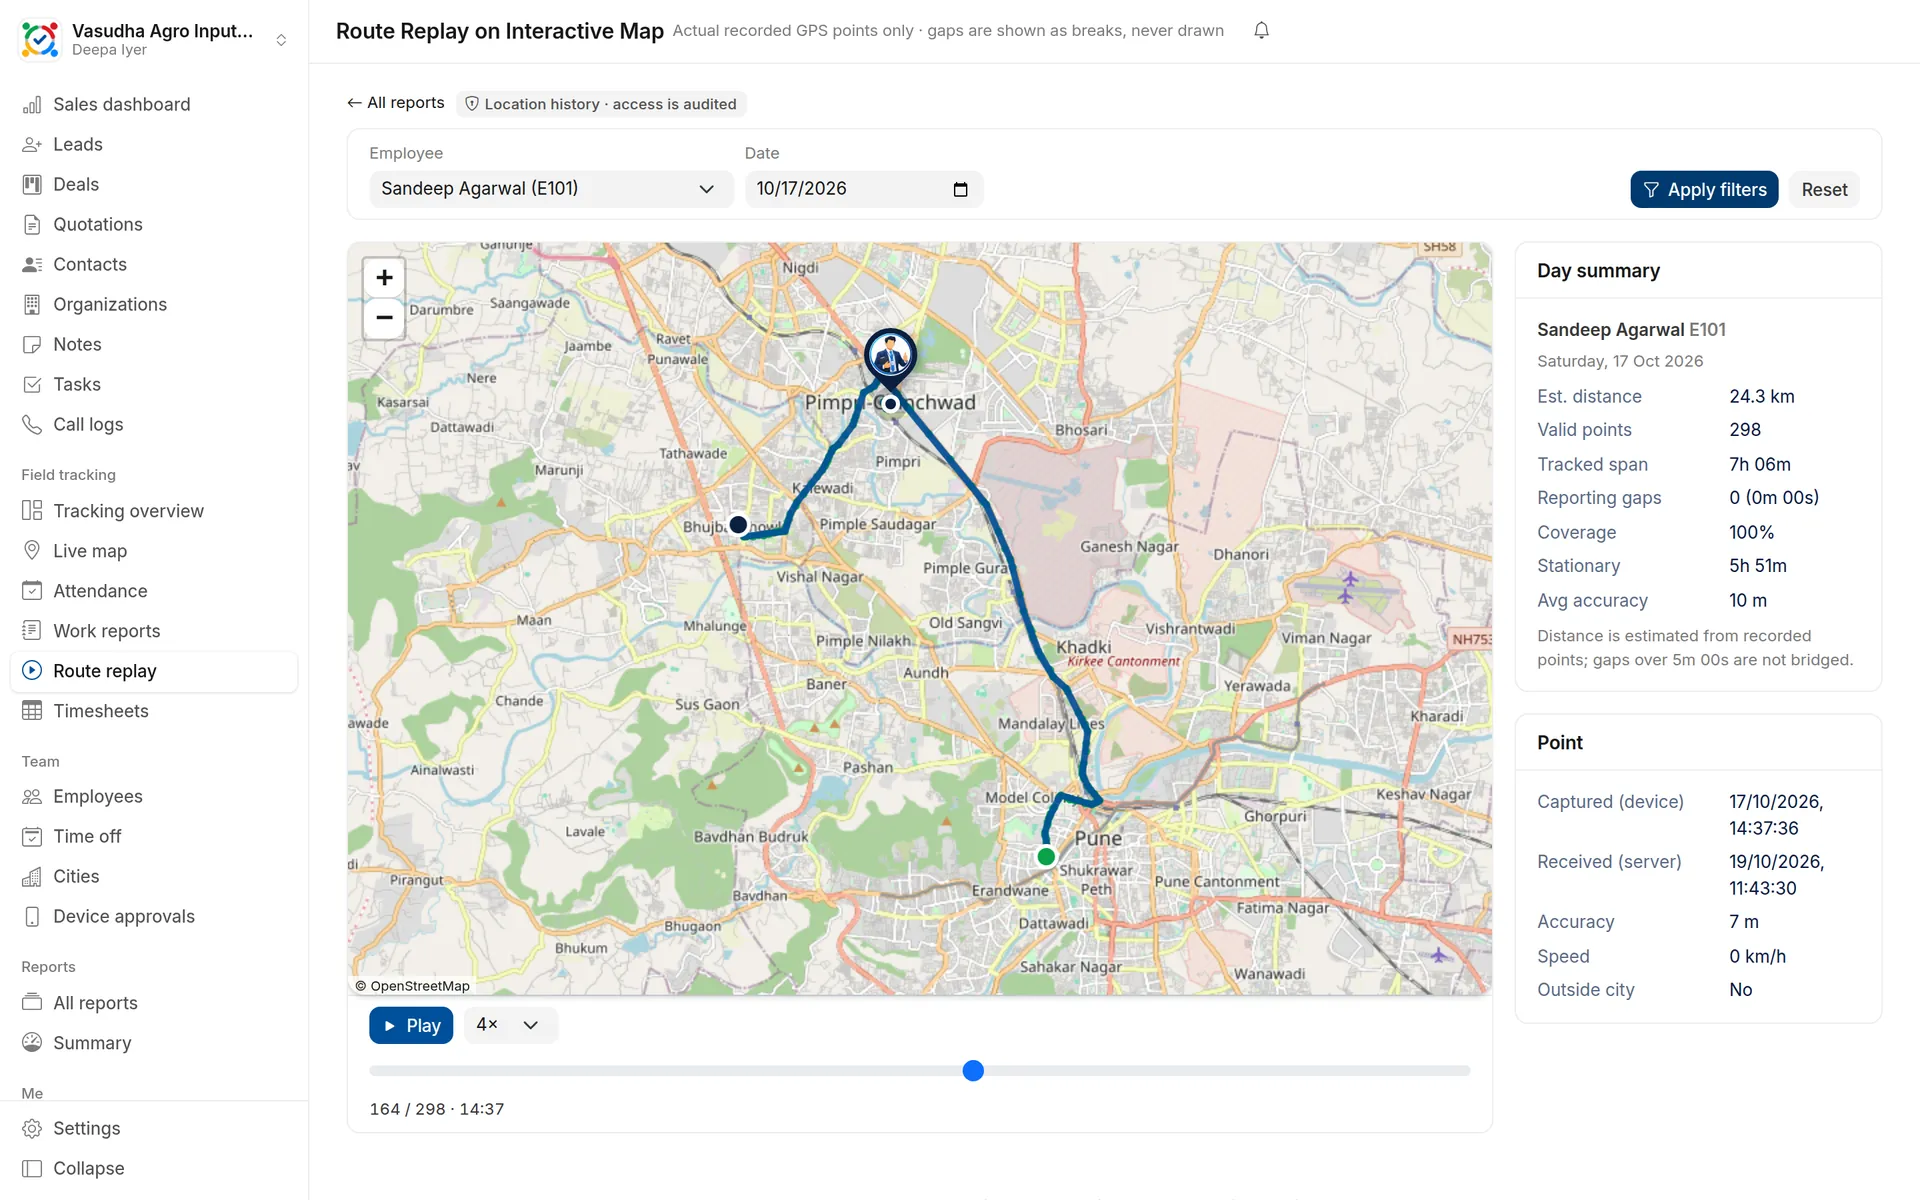Click the green start point marker near Pune

(1046, 857)
